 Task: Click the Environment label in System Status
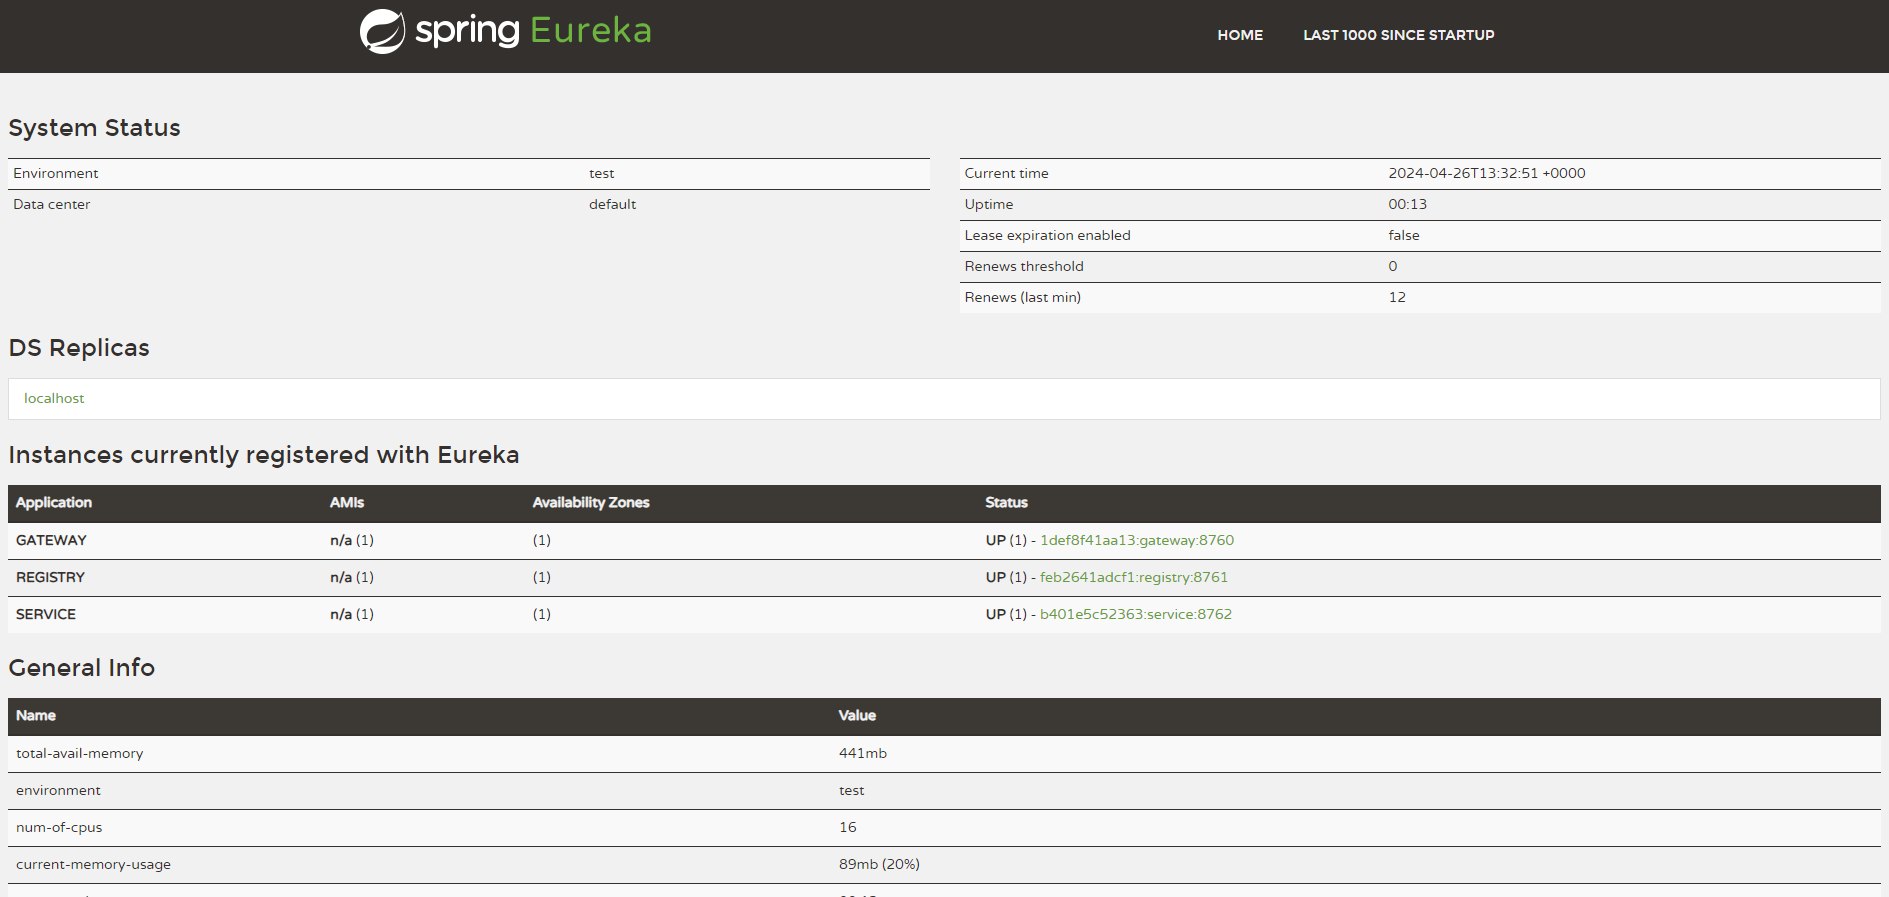click(56, 173)
